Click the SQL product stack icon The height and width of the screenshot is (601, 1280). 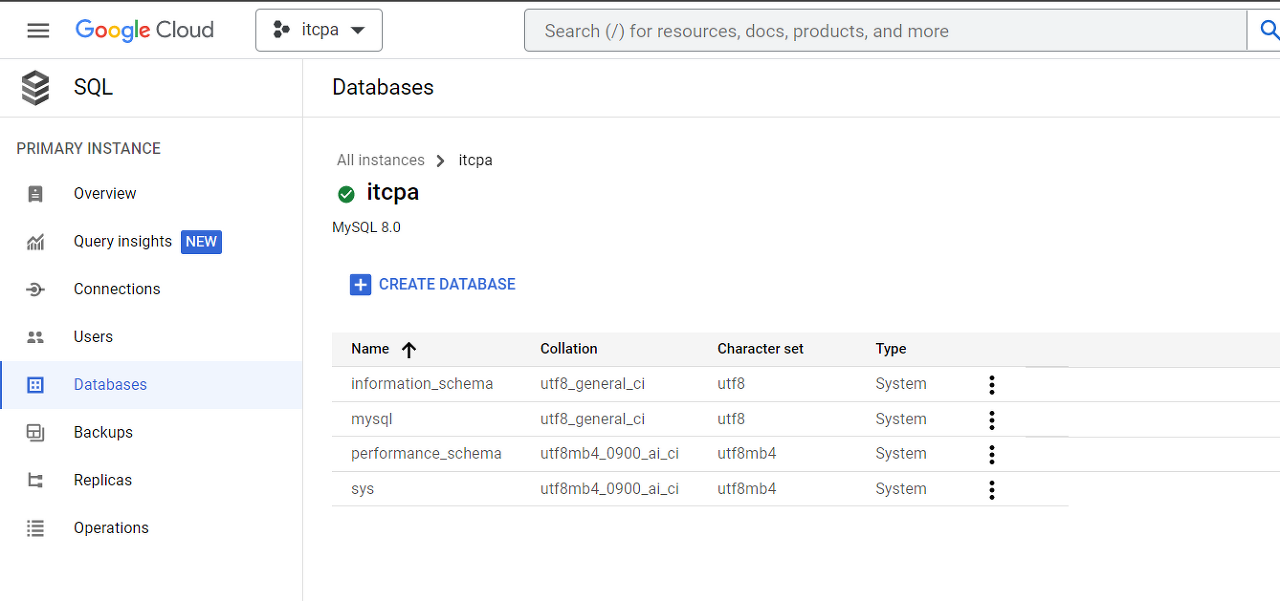[36, 88]
